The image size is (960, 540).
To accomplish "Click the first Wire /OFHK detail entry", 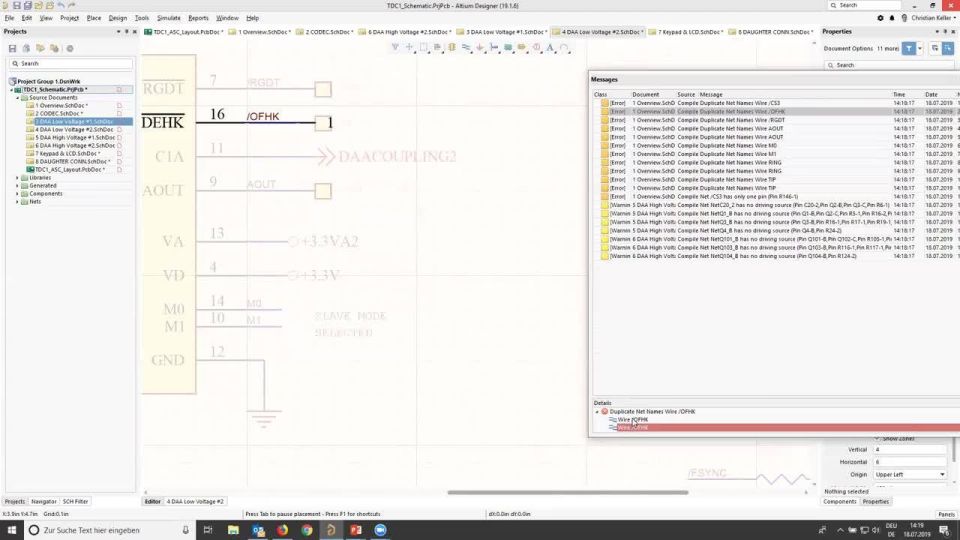I will point(632,420).
